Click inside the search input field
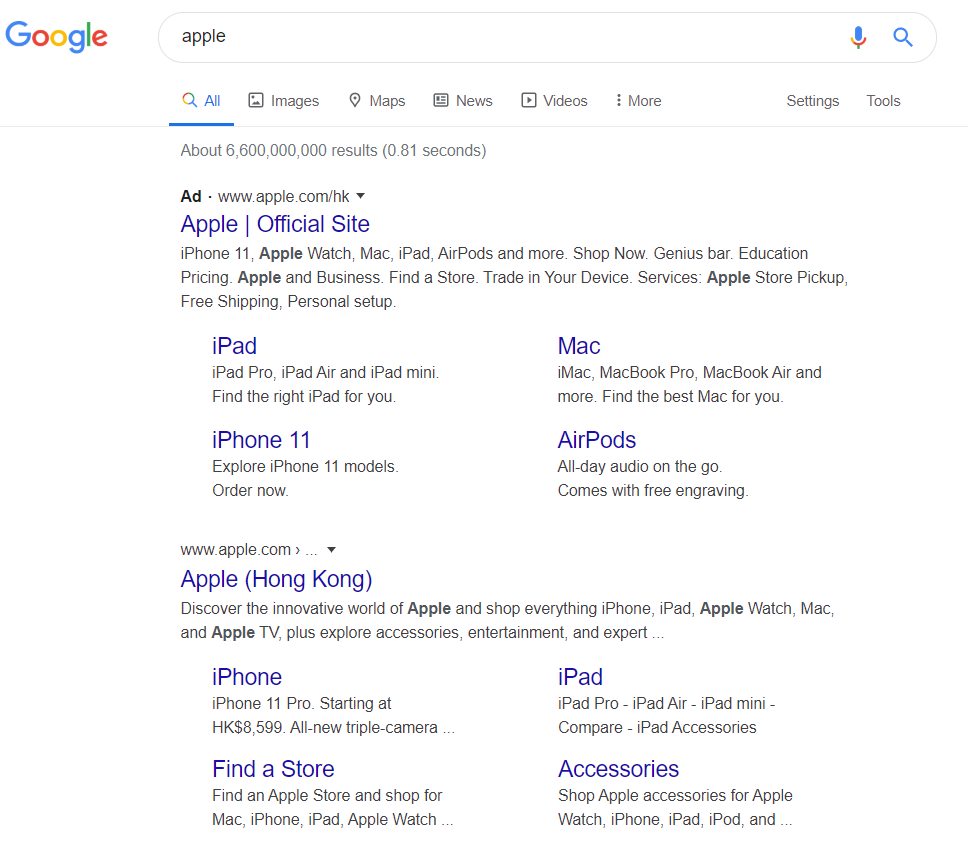968x846 pixels. [x=506, y=37]
